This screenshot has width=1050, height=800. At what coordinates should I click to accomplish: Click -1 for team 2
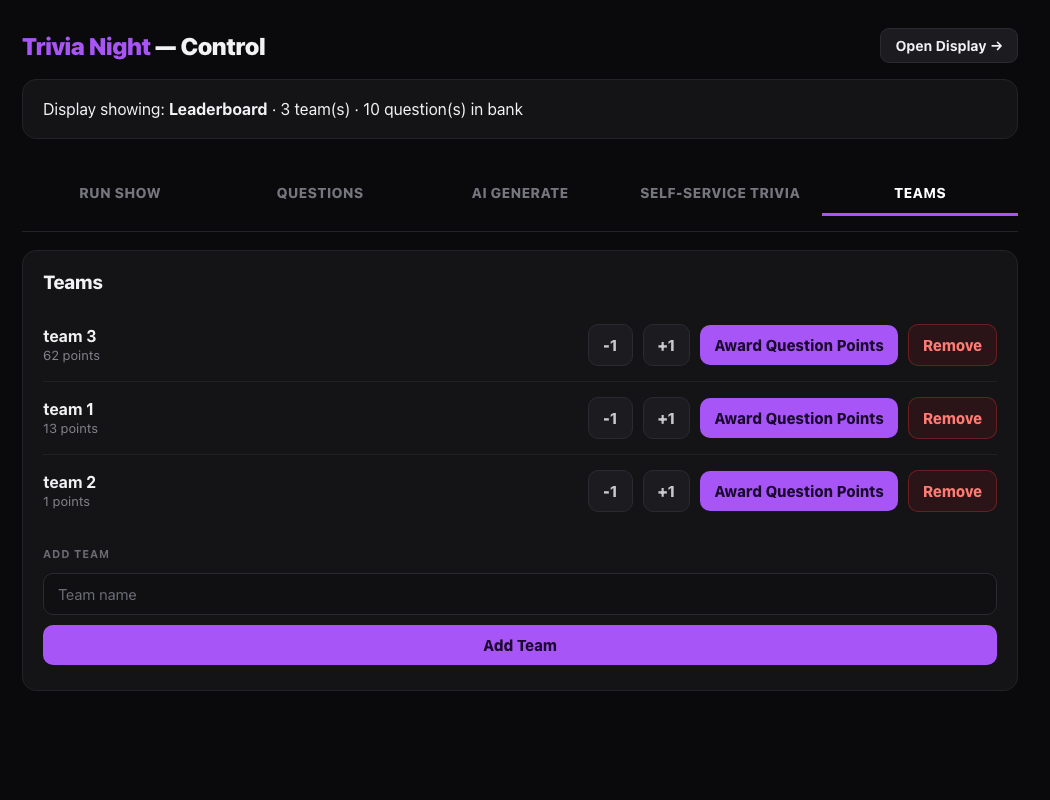tap(610, 491)
